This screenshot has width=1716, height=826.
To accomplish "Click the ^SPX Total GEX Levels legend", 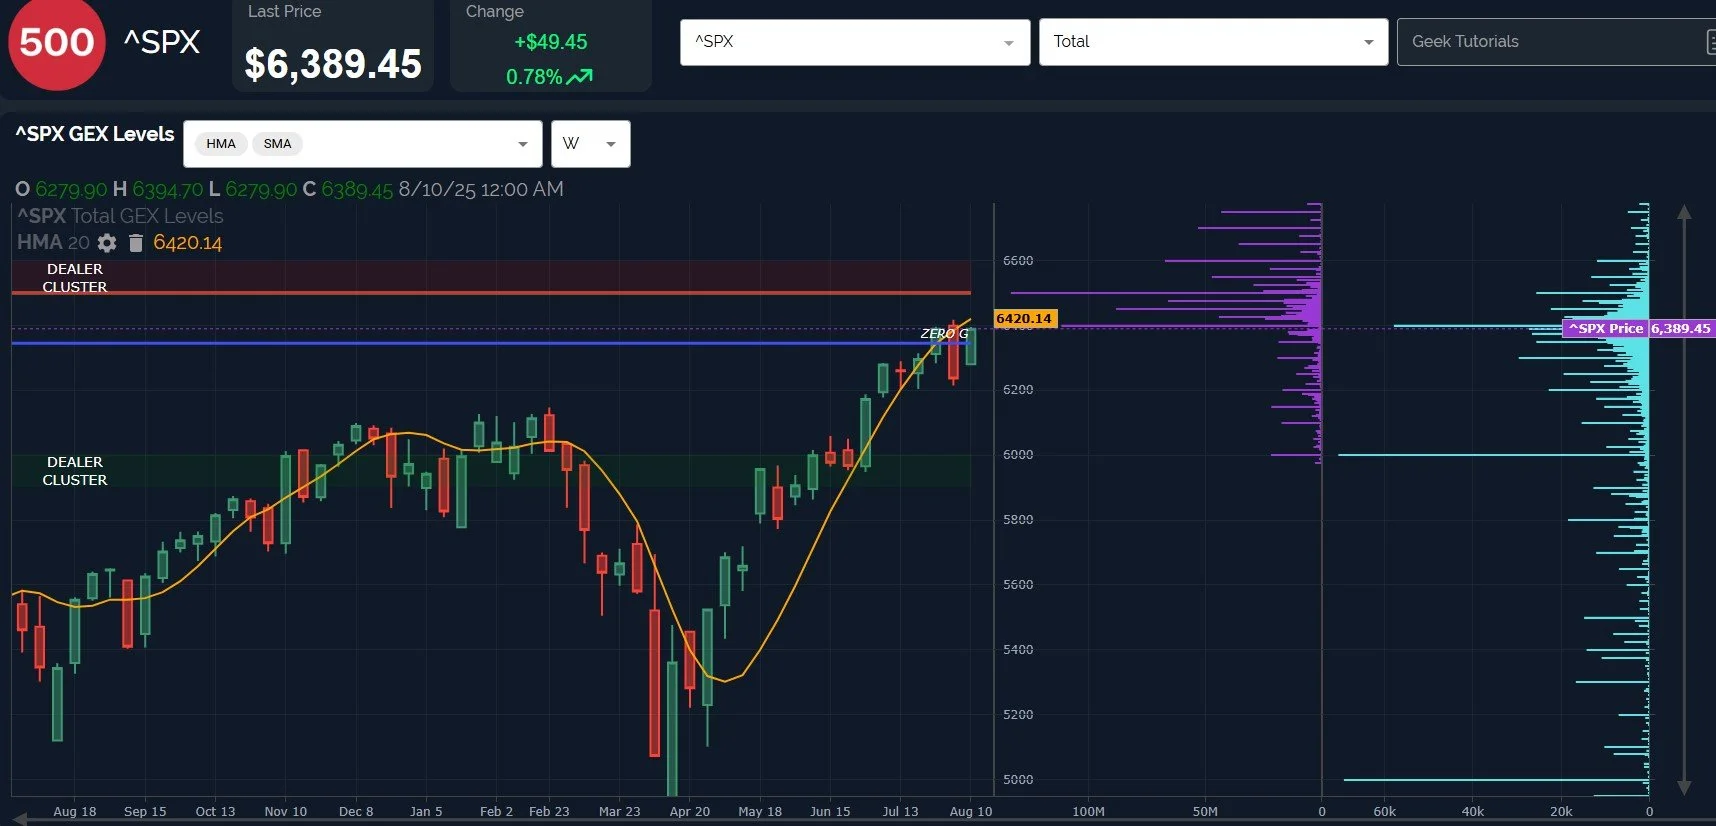I will click(x=120, y=216).
